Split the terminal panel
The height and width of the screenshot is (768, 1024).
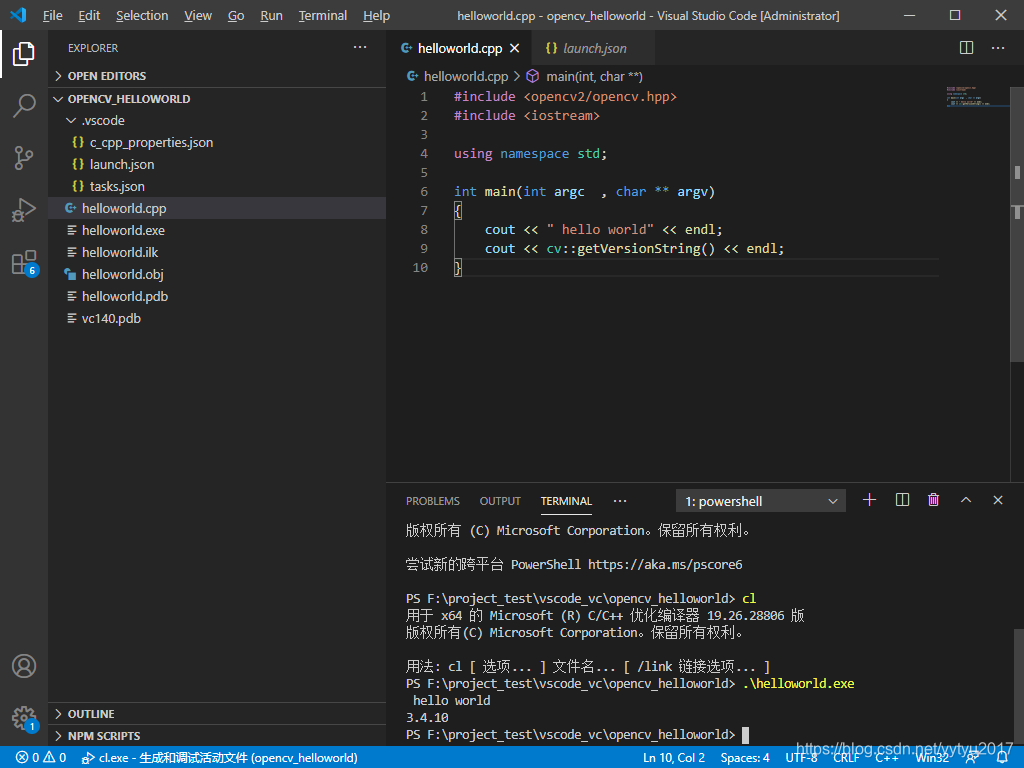click(902, 500)
